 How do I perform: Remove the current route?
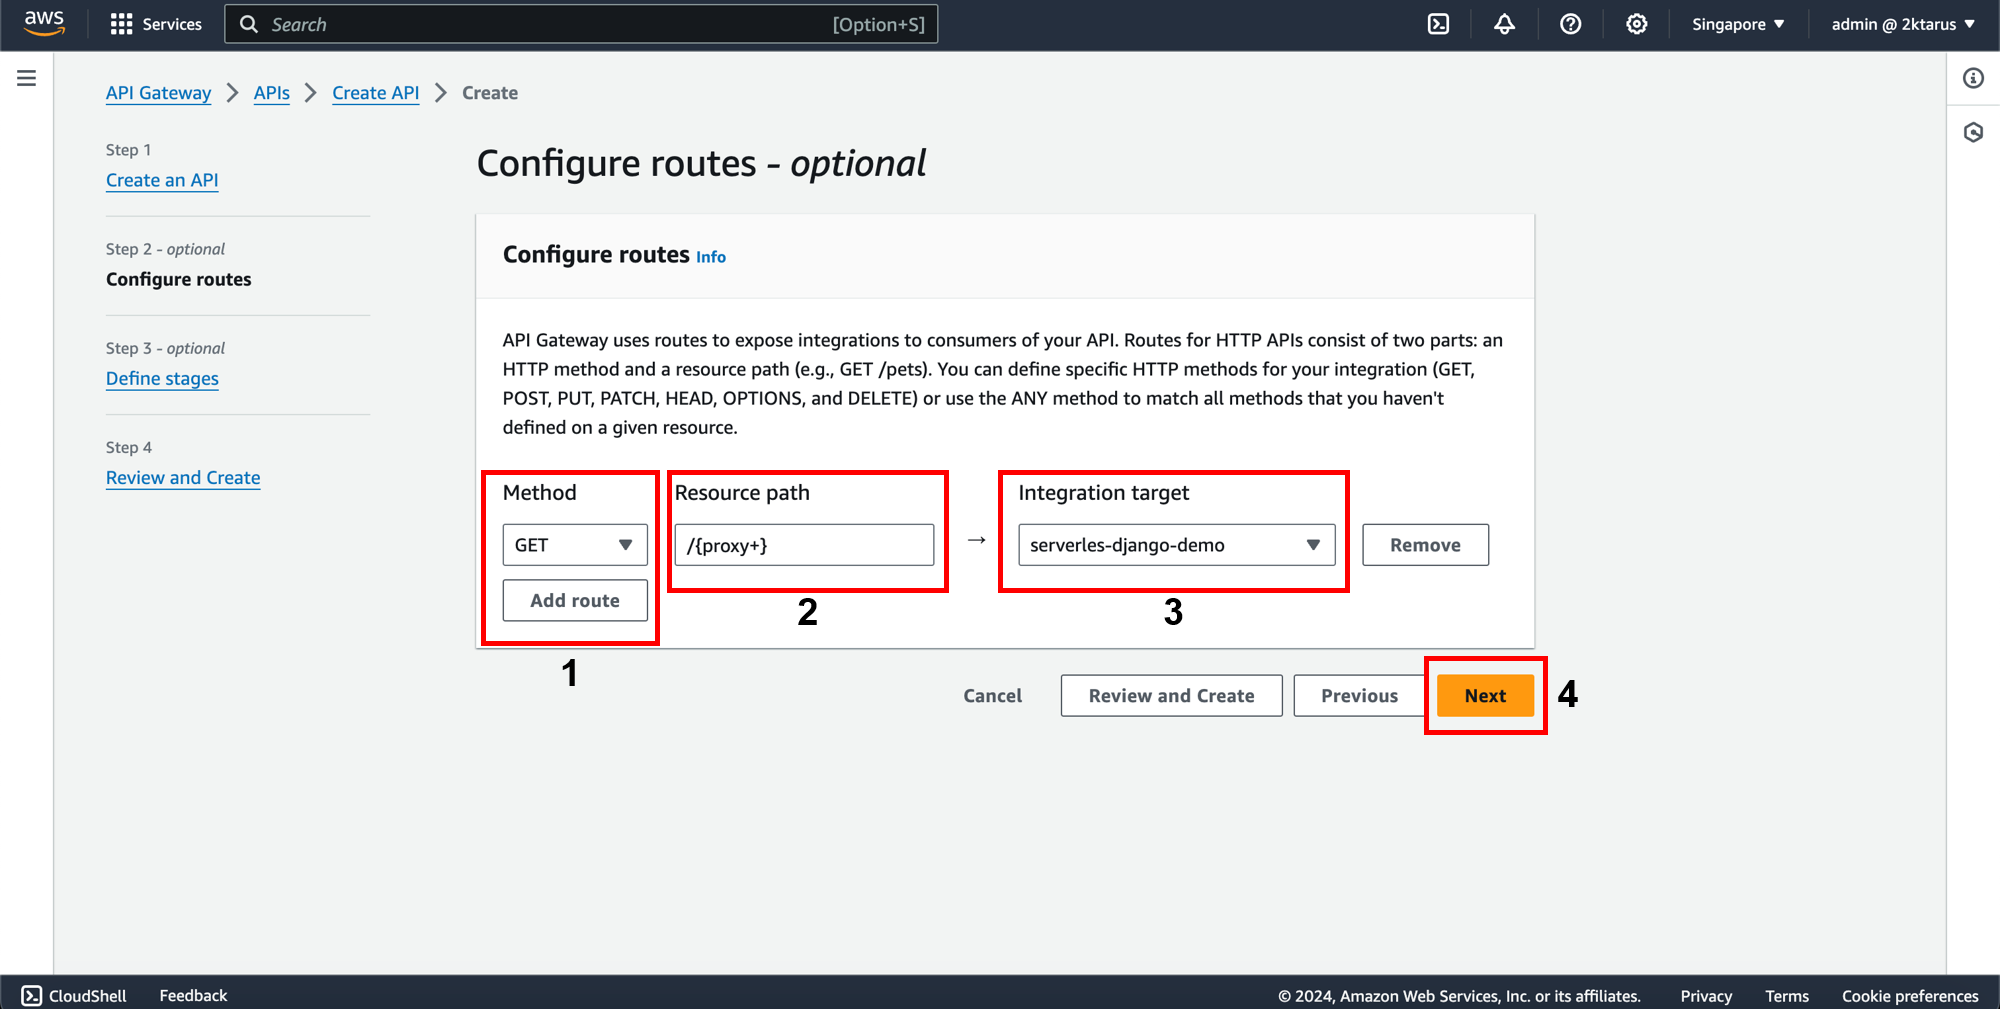pyautogui.click(x=1425, y=545)
